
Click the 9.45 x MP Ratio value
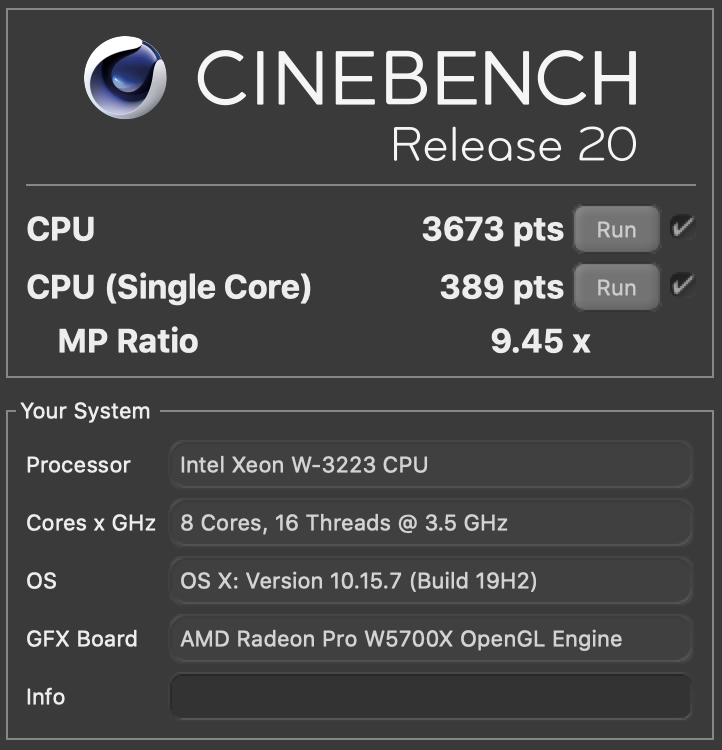540,341
